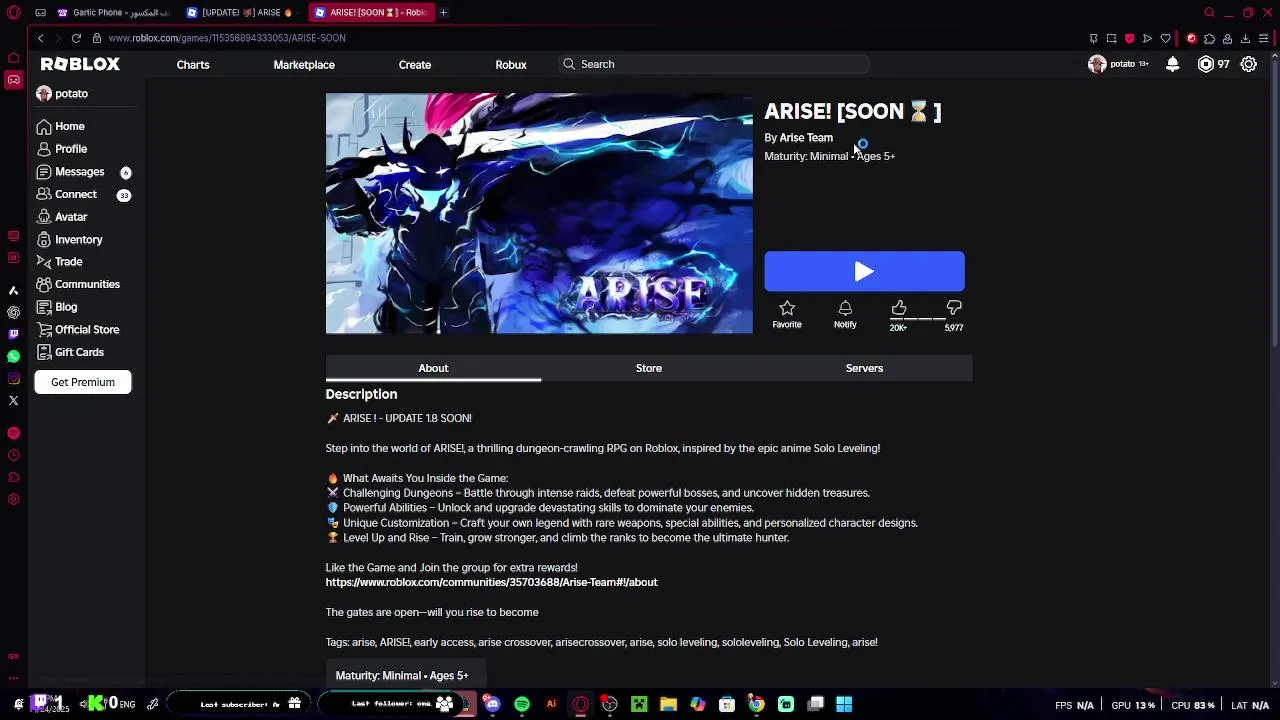Open Roblox notifications bell in the header
The height and width of the screenshot is (720, 1280).
point(1173,64)
